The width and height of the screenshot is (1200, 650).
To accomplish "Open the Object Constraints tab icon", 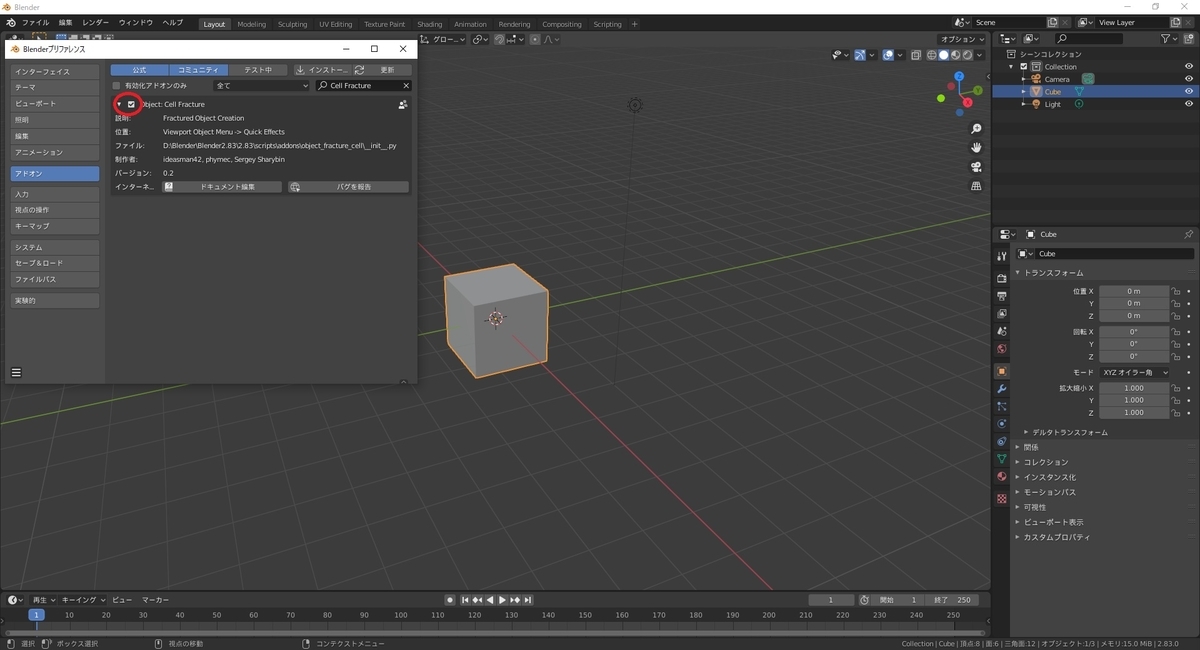I will coord(1001,441).
